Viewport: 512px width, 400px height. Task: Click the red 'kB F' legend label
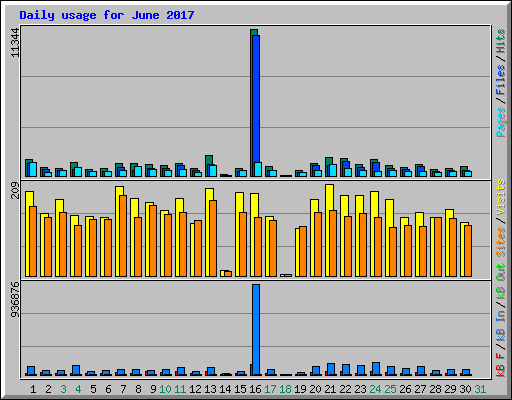[501, 365]
